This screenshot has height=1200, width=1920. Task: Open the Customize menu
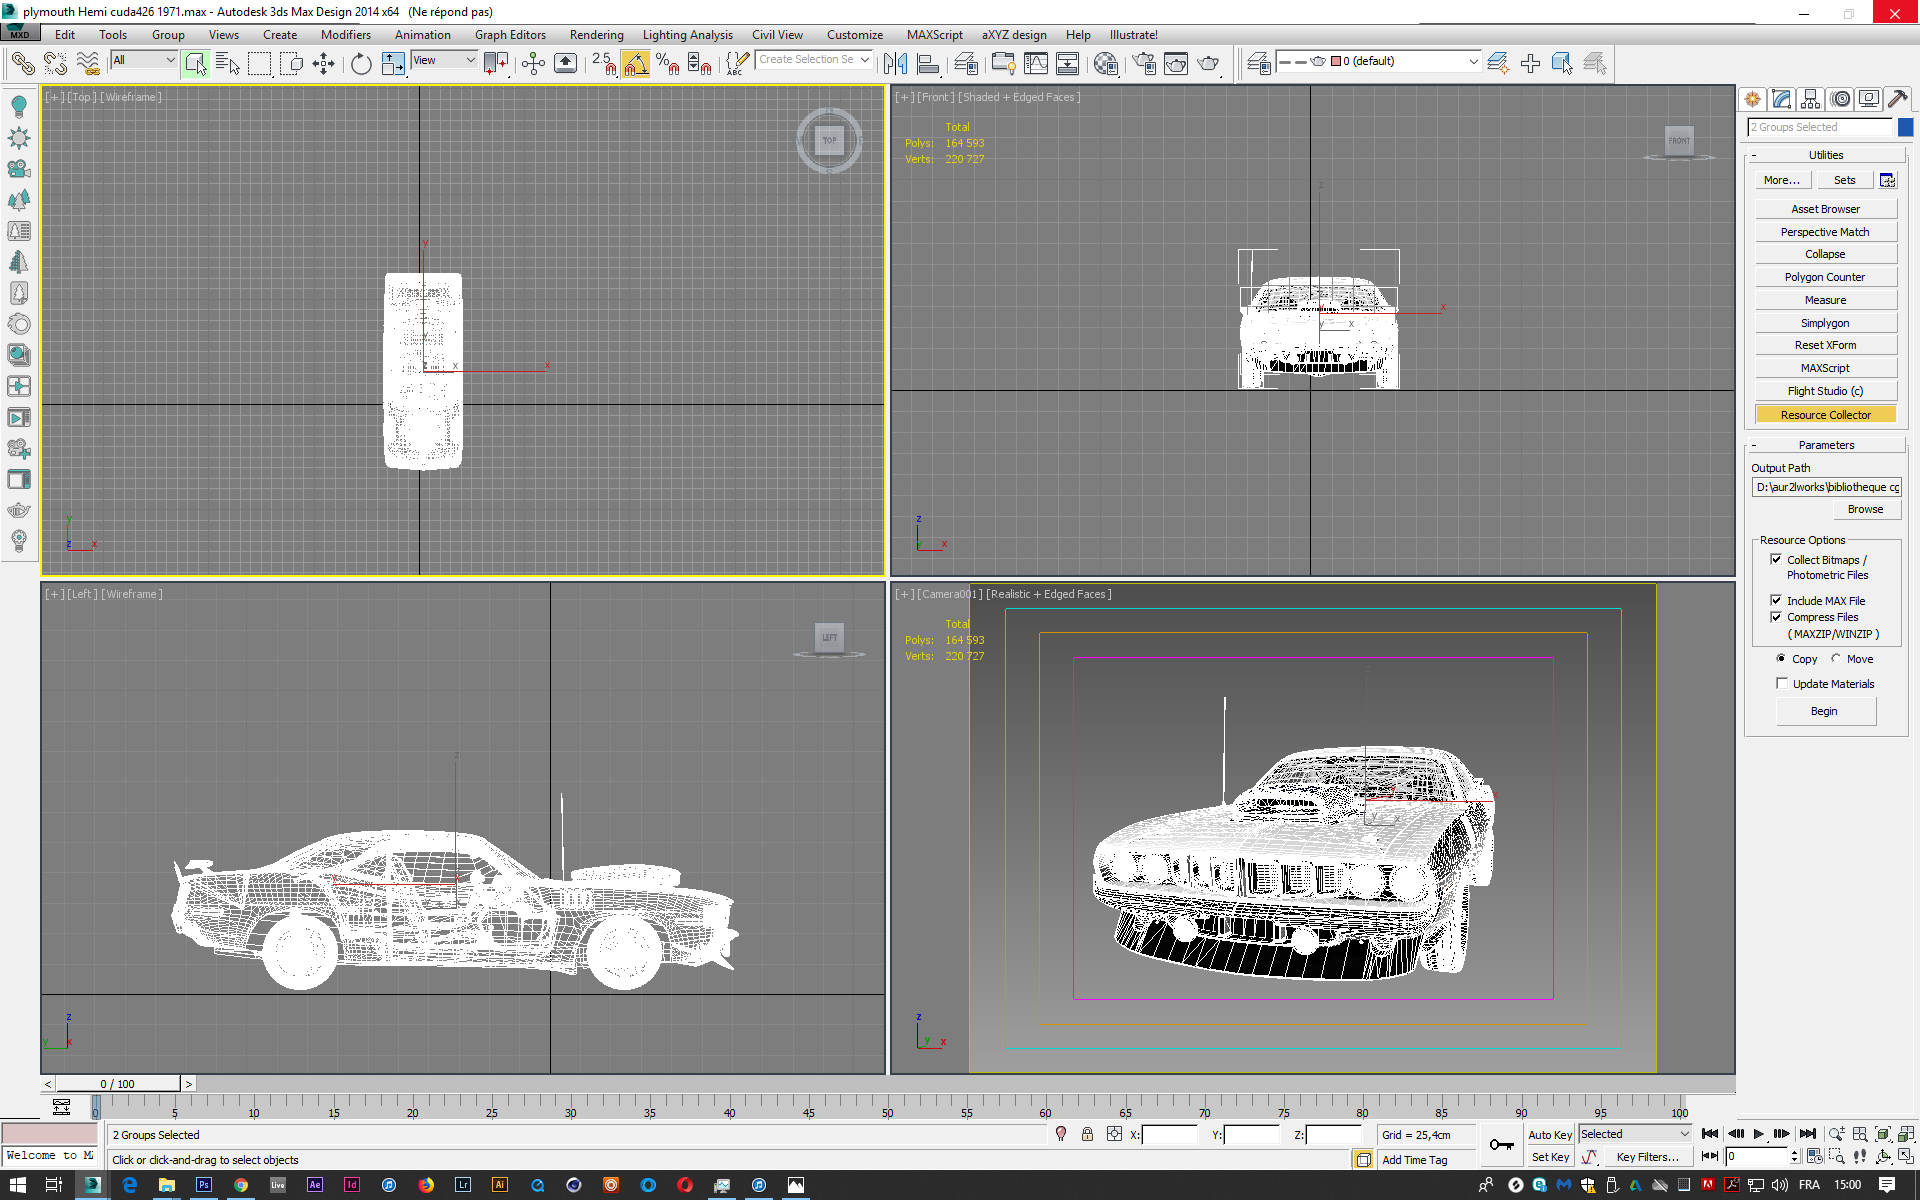pyautogui.click(x=854, y=35)
